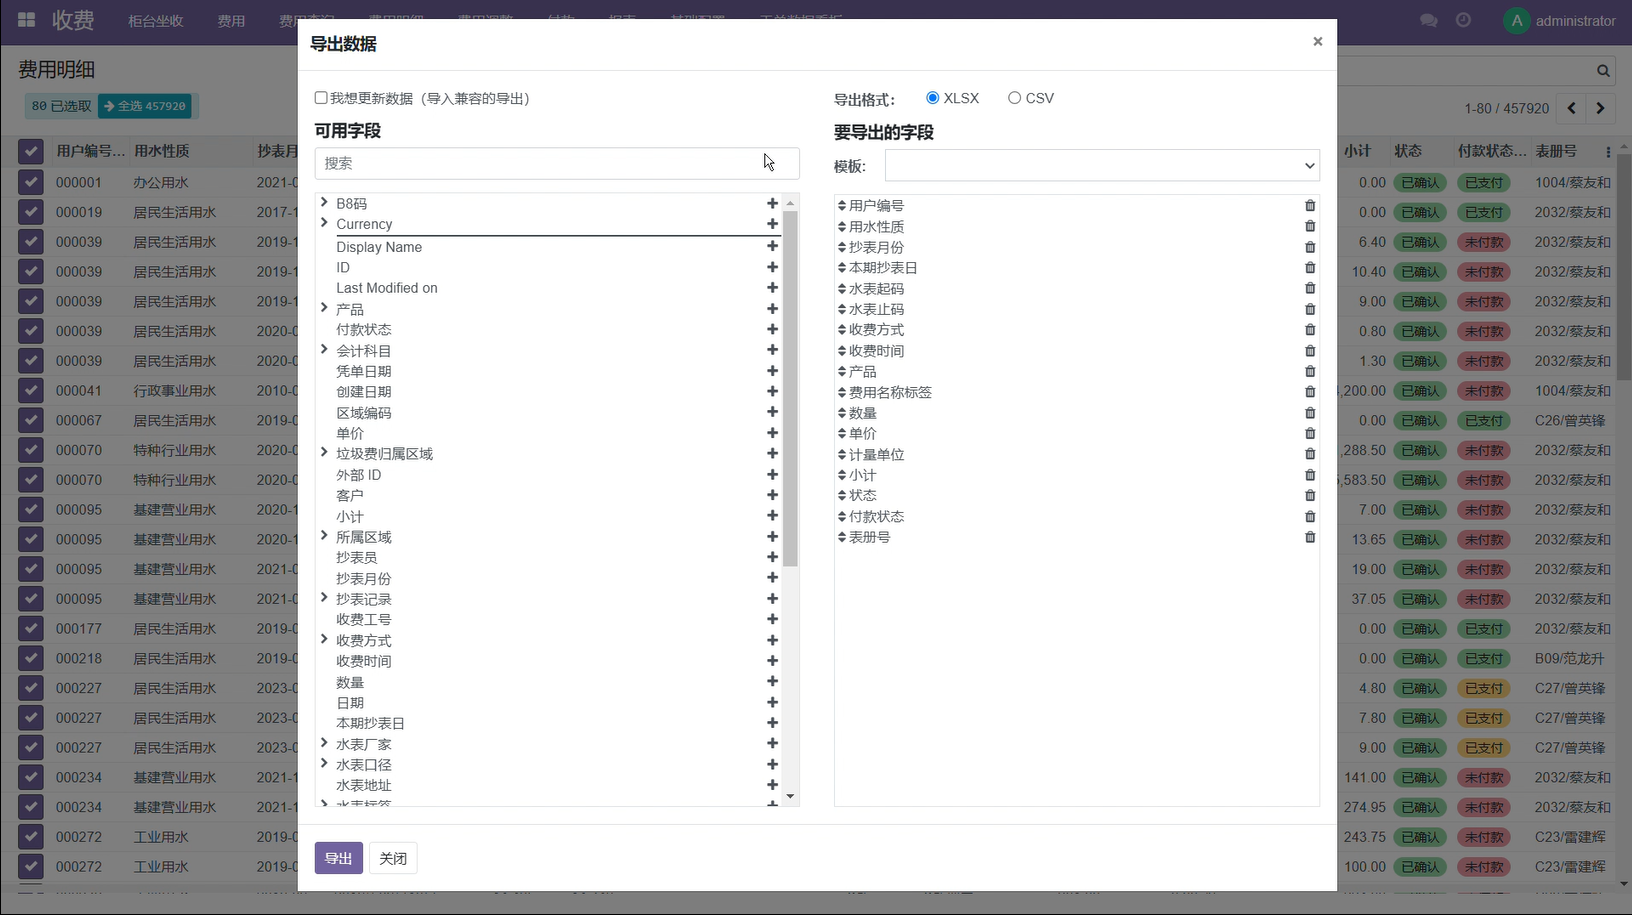Enable 我想更新数据 import-compatible export checkbox
This screenshot has width=1632, height=915.
pyautogui.click(x=321, y=98)
